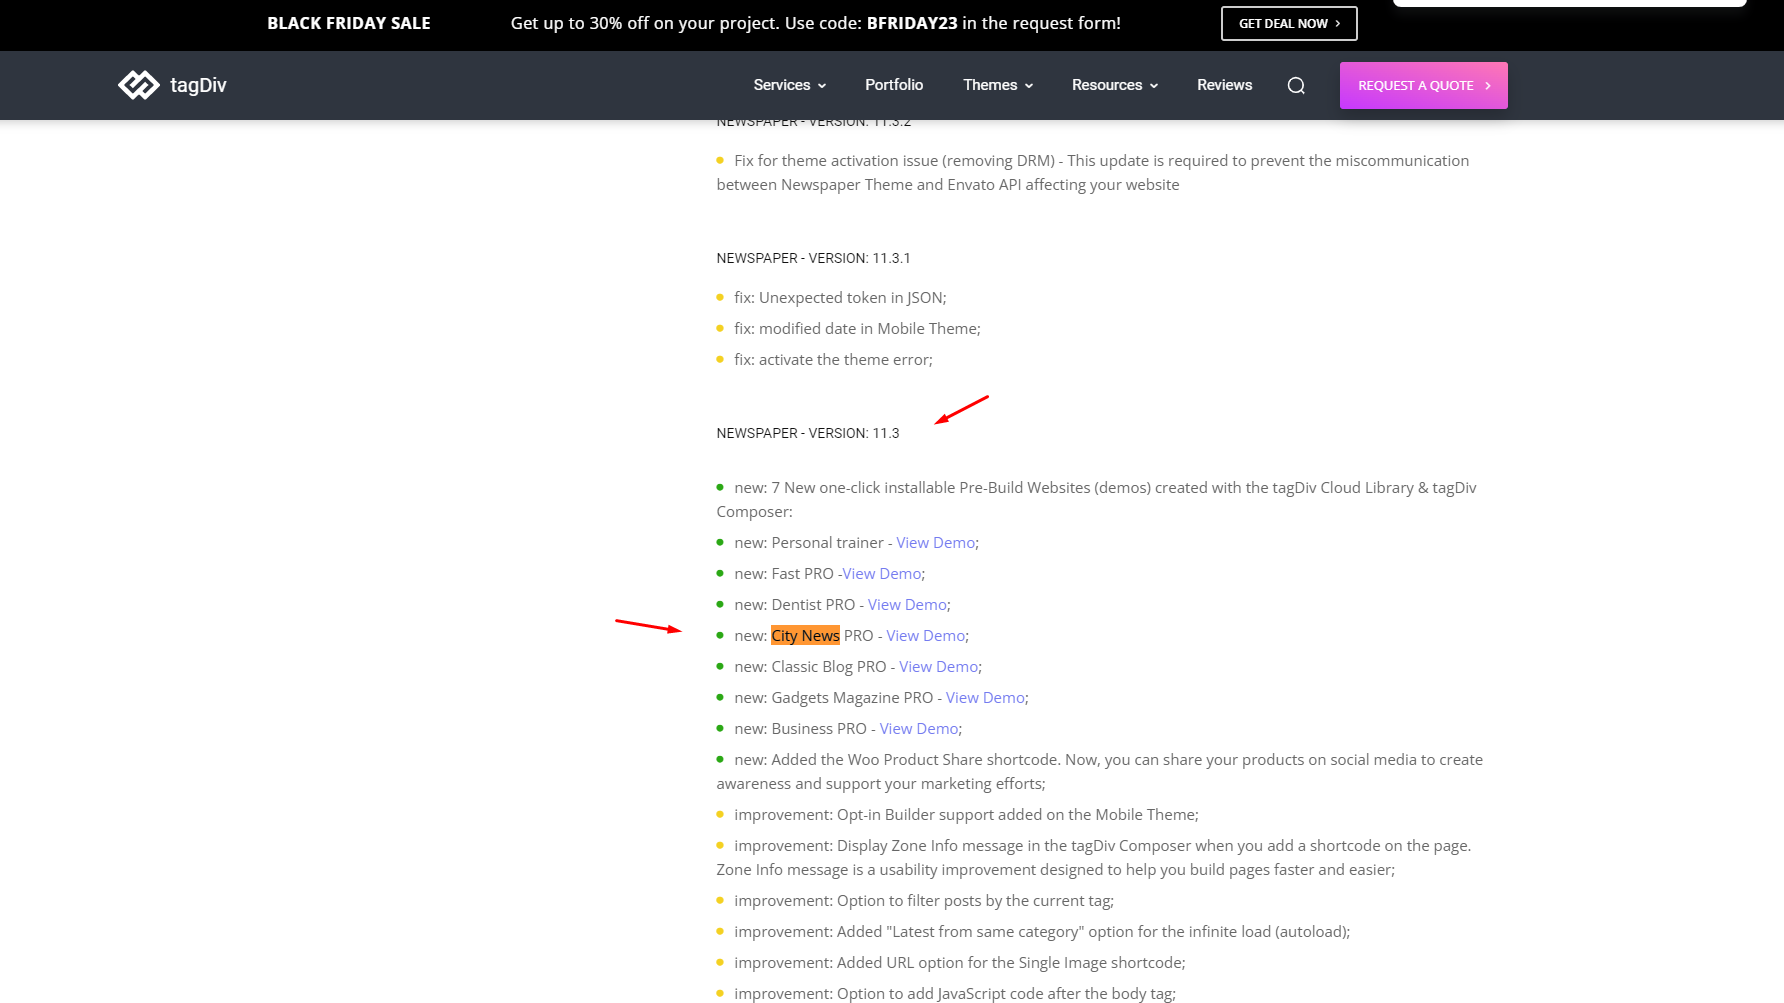Open View Demo for Gadgets Magazine PRO
1784x1003 pixels.
click(985, 697)
